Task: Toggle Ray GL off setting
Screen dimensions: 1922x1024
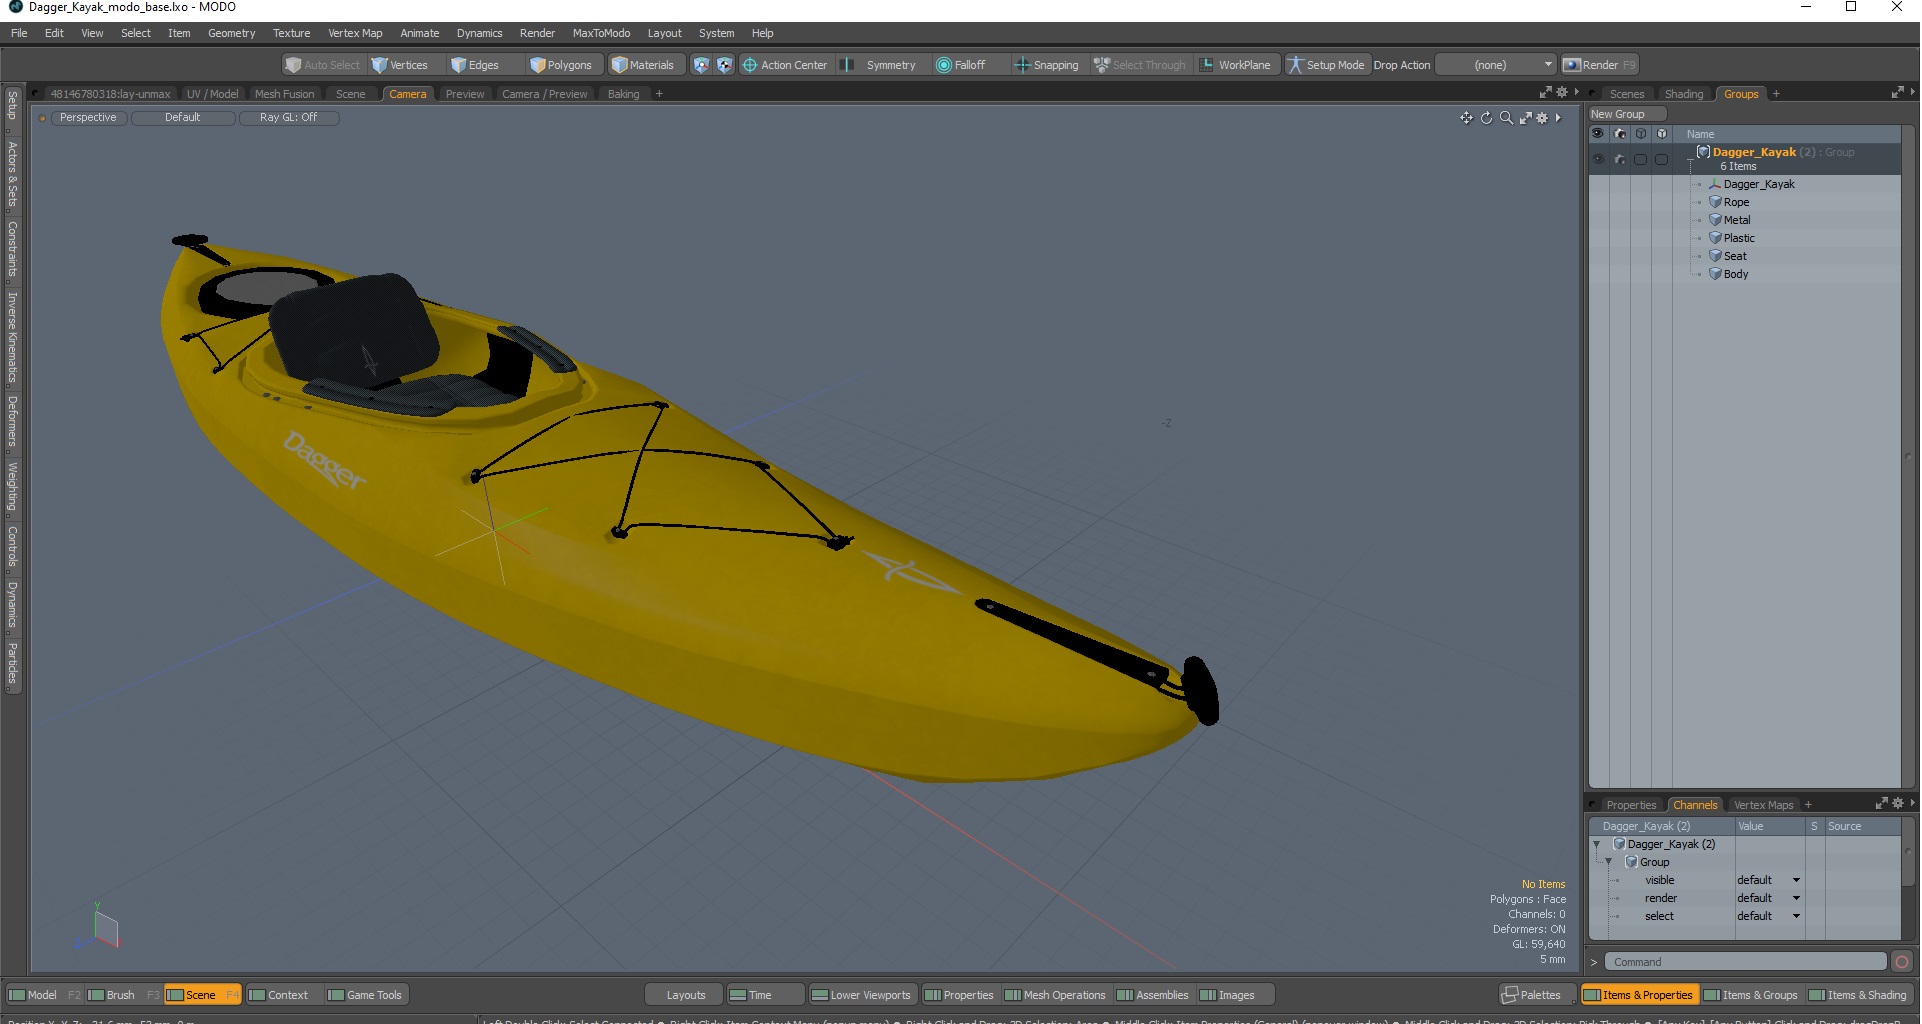Action: coord(289,118)
